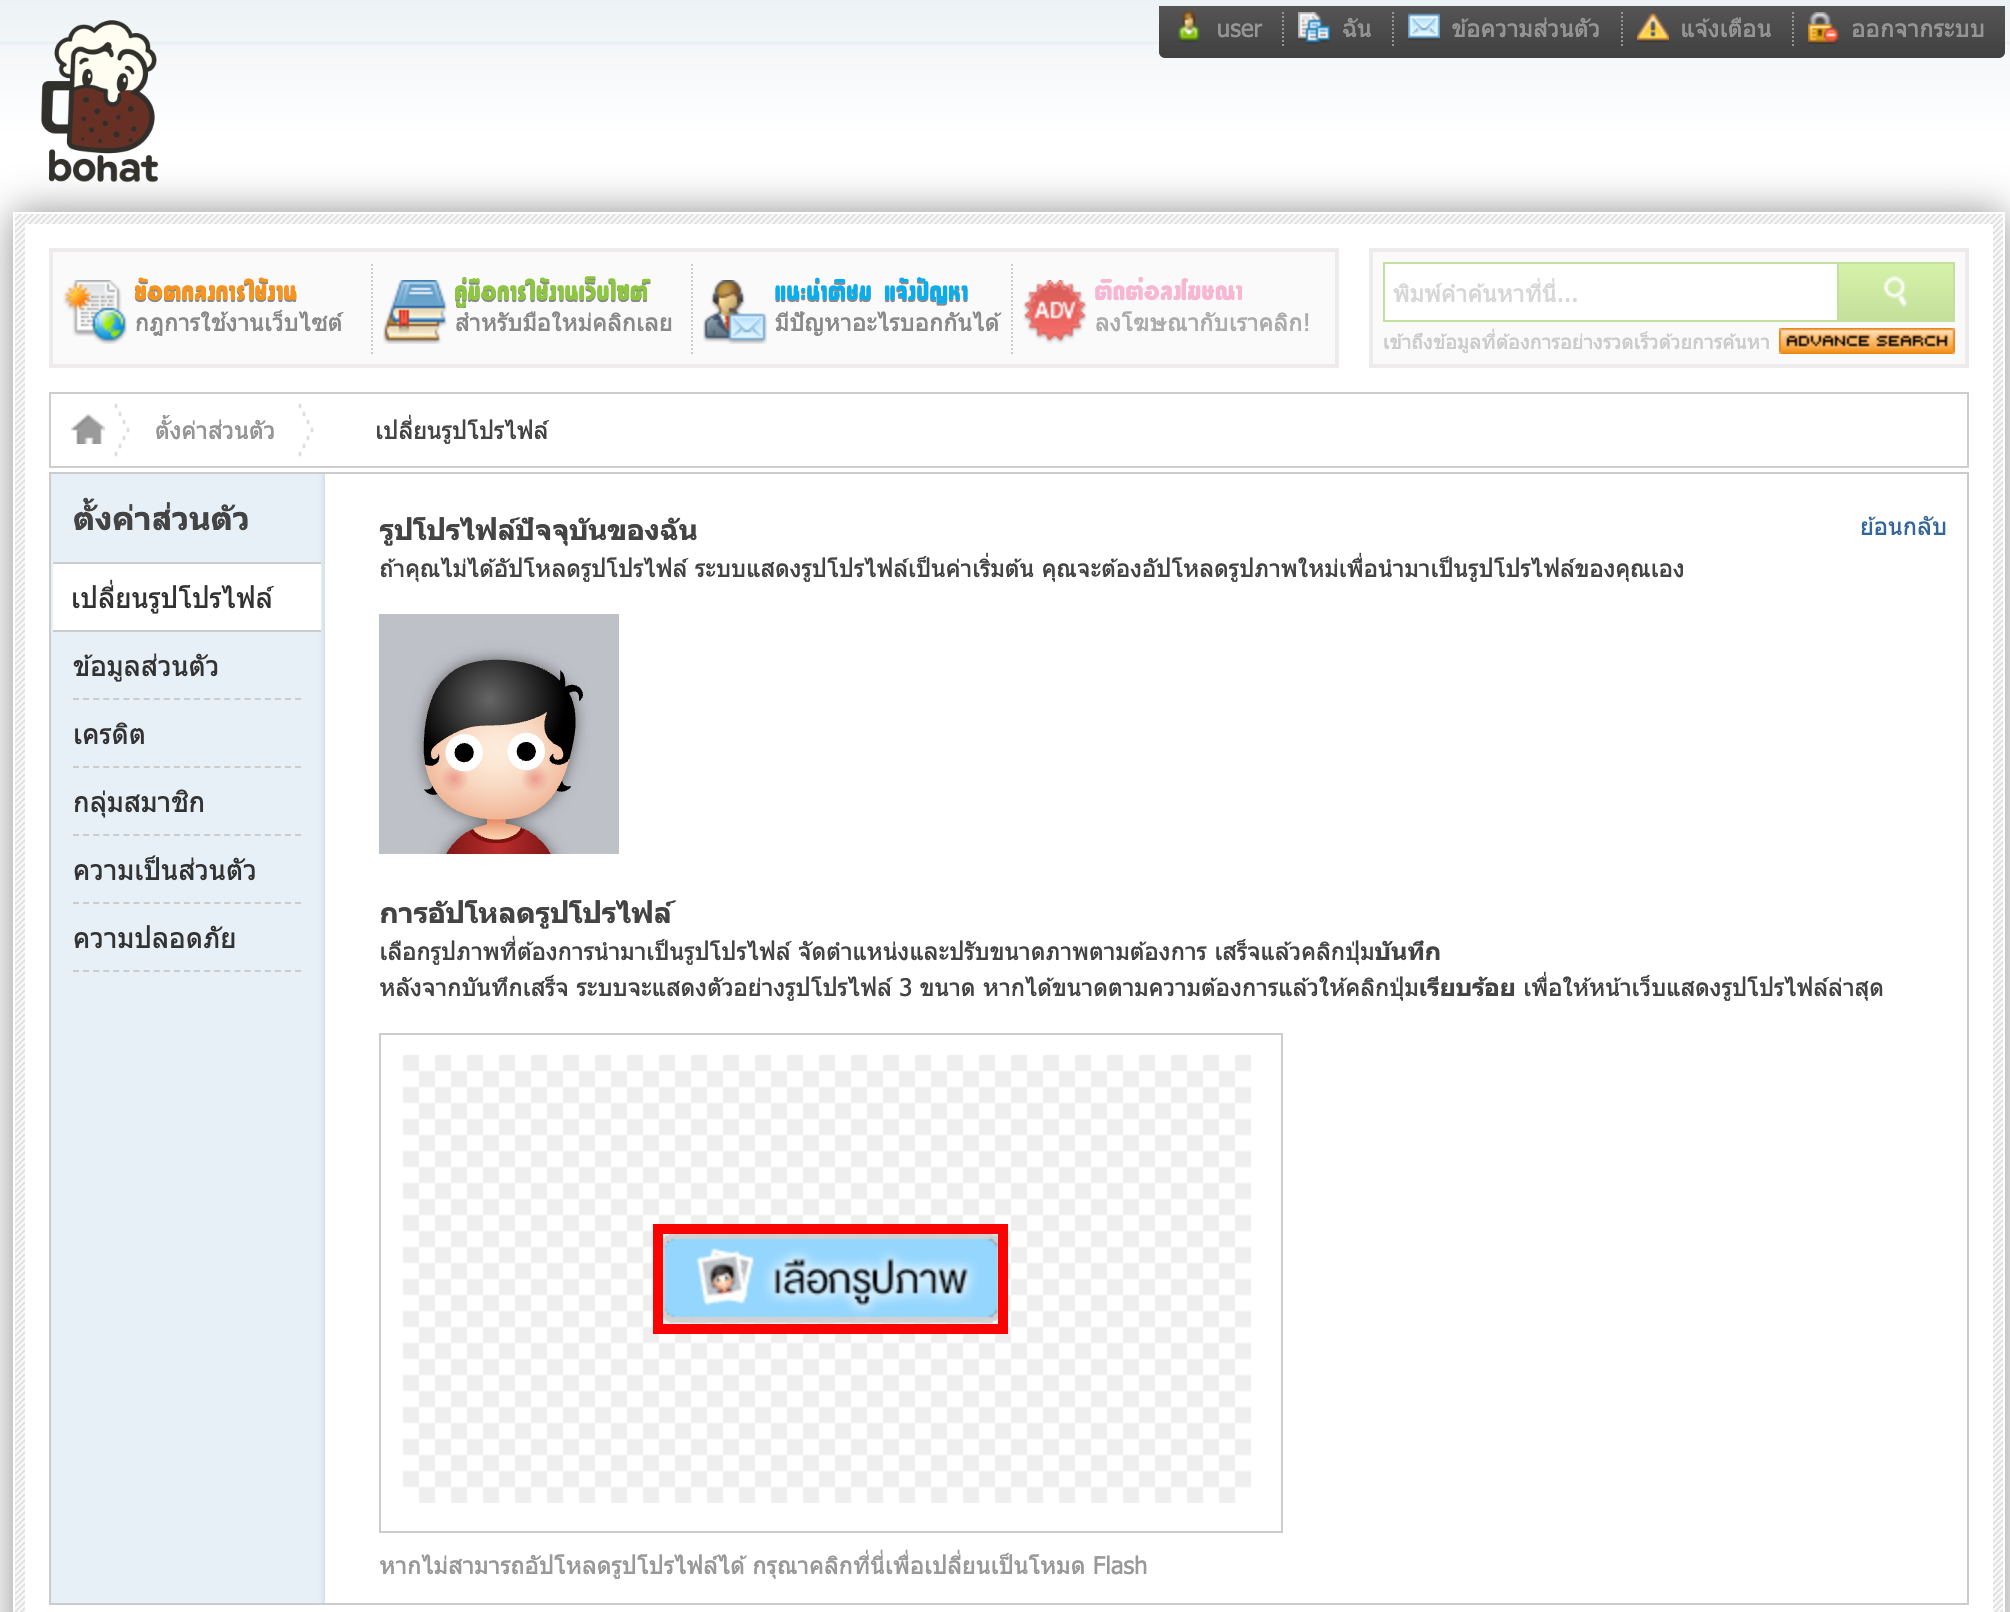Select เครดิต in the sidebar
2010x1612 pixels.
(109, 735)
